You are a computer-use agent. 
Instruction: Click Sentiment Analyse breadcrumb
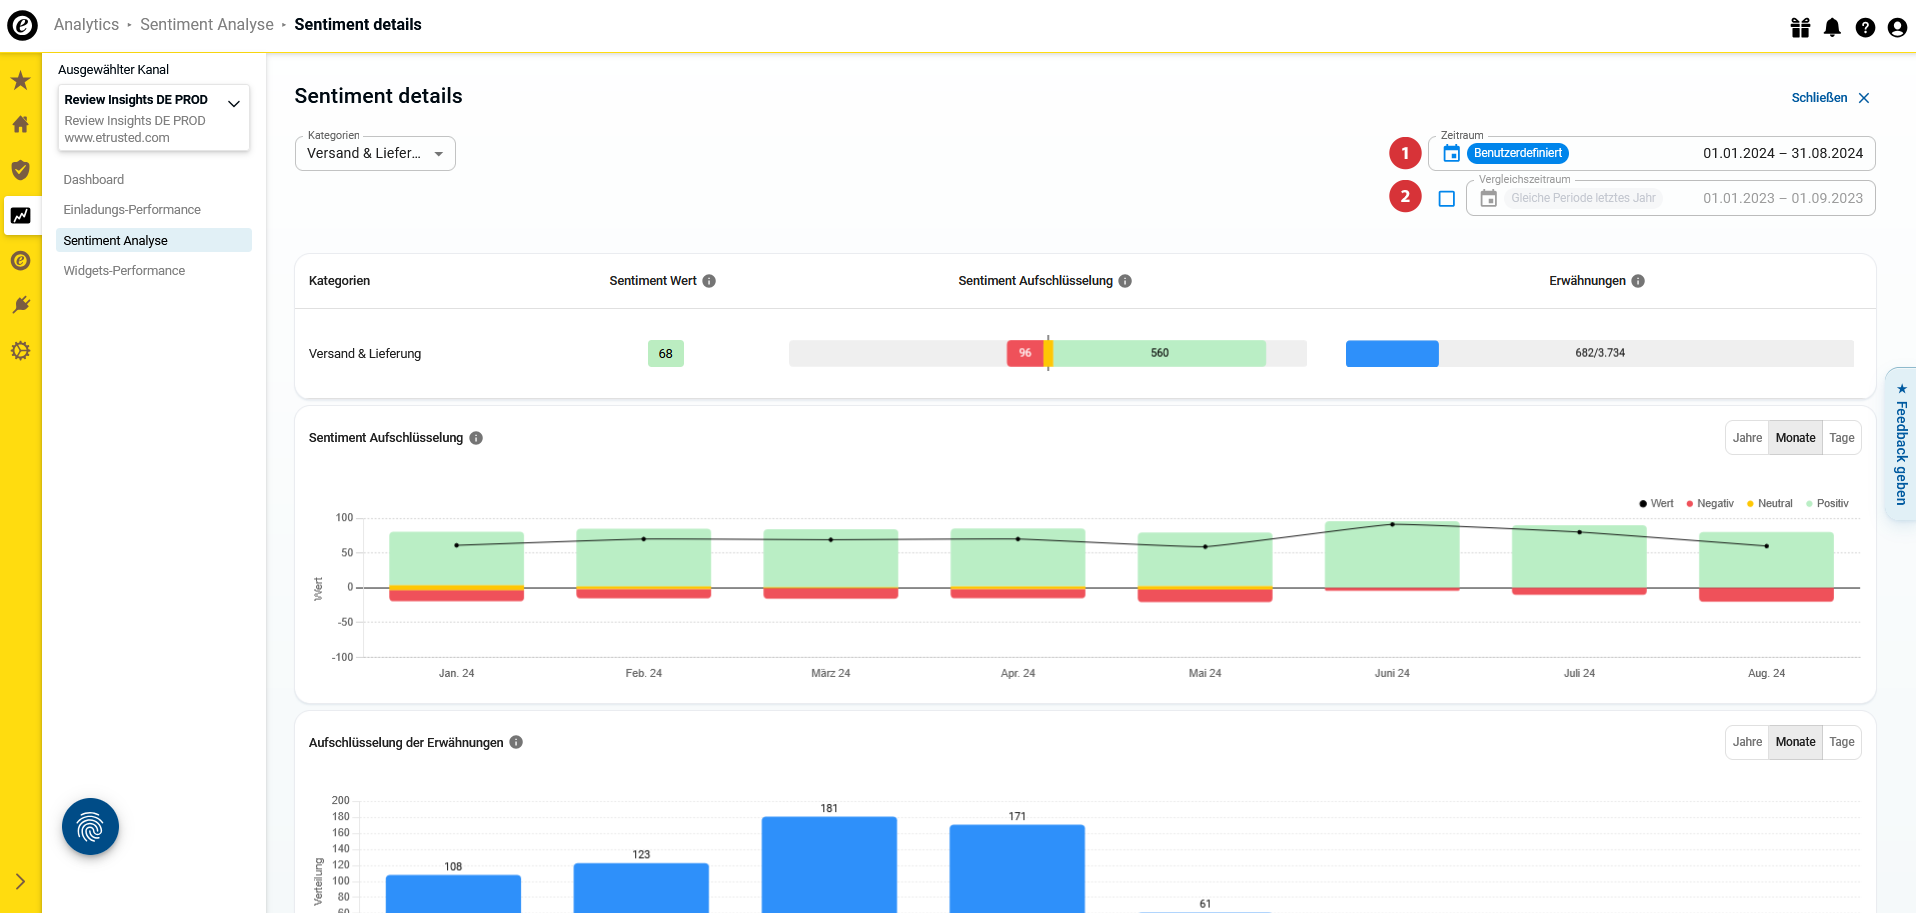pos(207,25)
